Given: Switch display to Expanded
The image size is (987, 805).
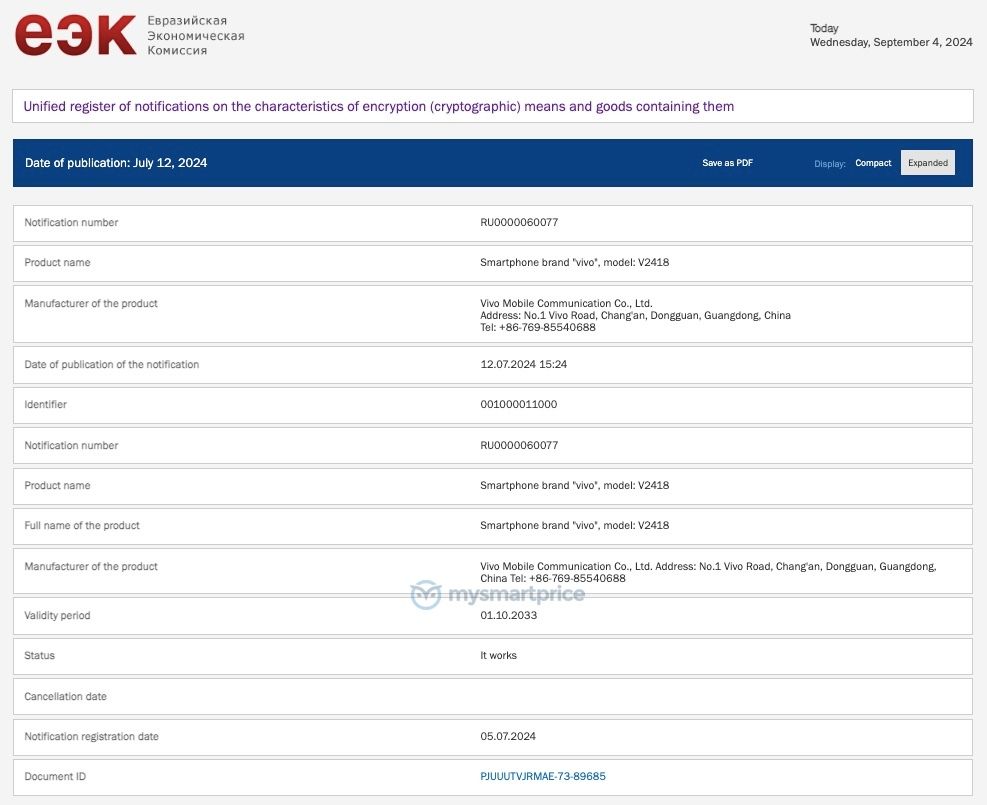Looking at the screenshot, I should point(927,162).
